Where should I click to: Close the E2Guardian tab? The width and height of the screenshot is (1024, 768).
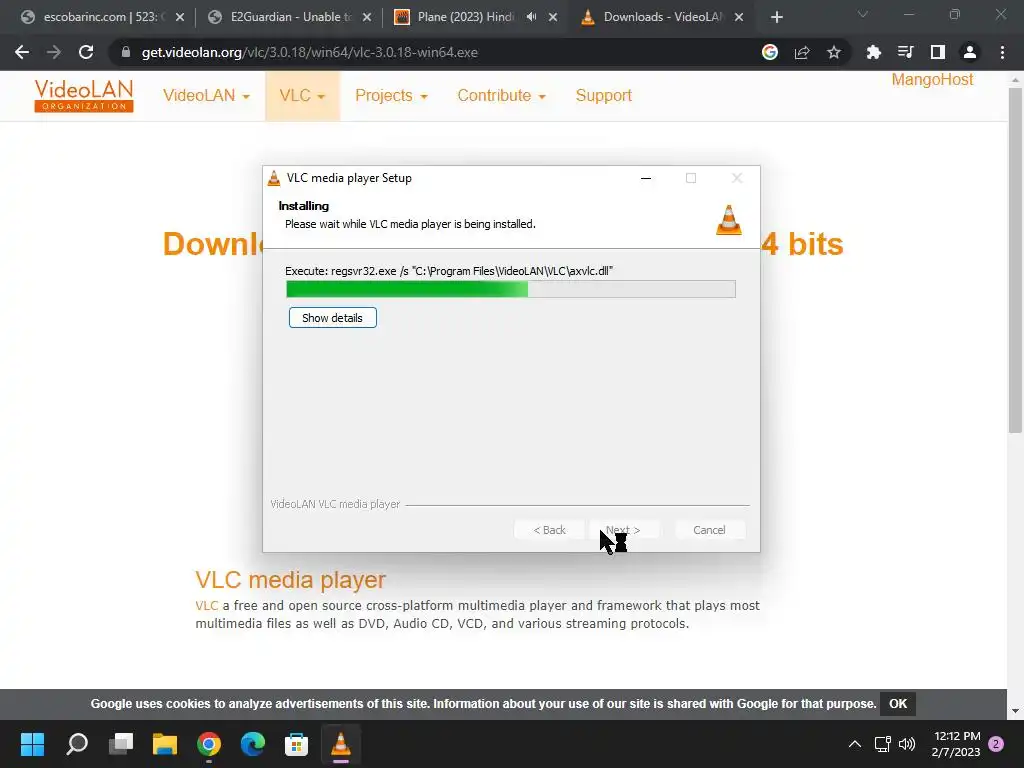(367, 17)
